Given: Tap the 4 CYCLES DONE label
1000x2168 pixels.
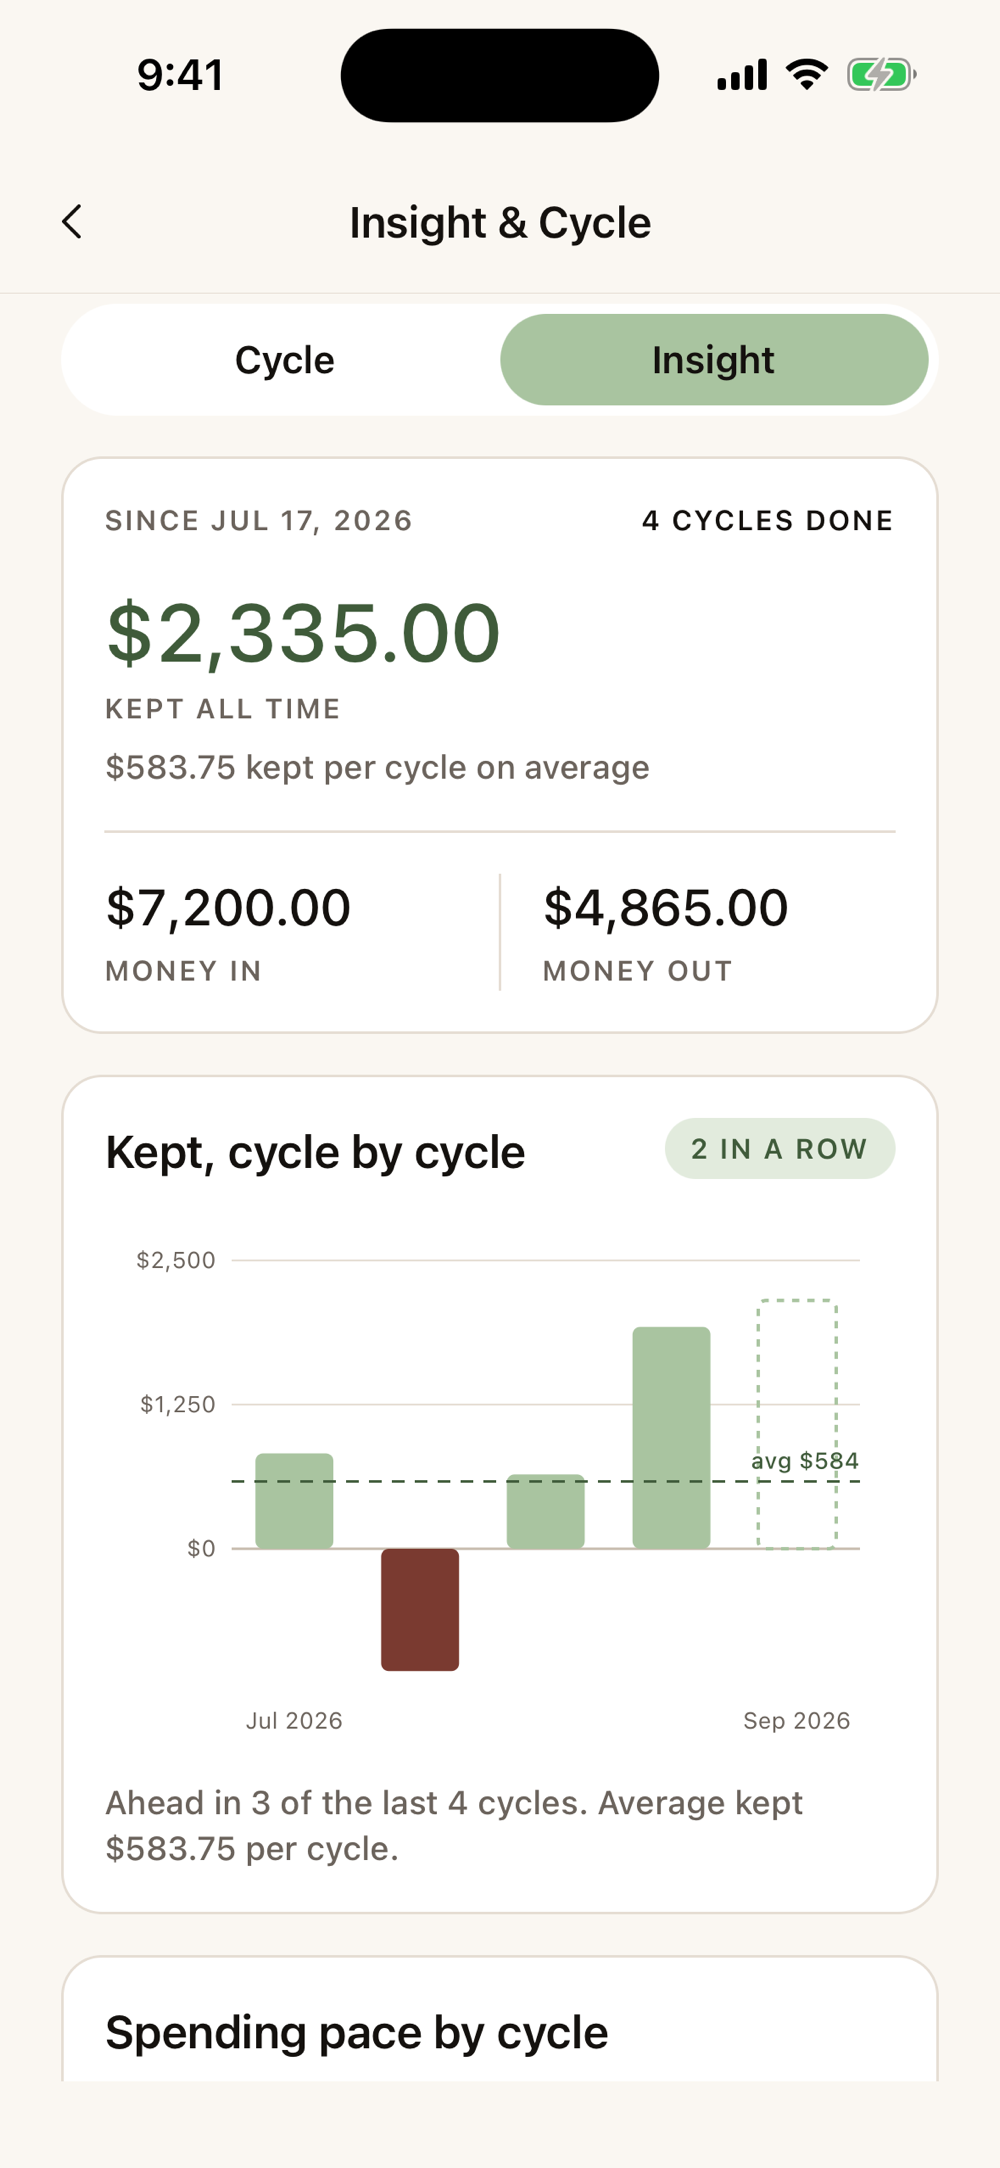Looking at the screenshot, I should pos(768,521).
